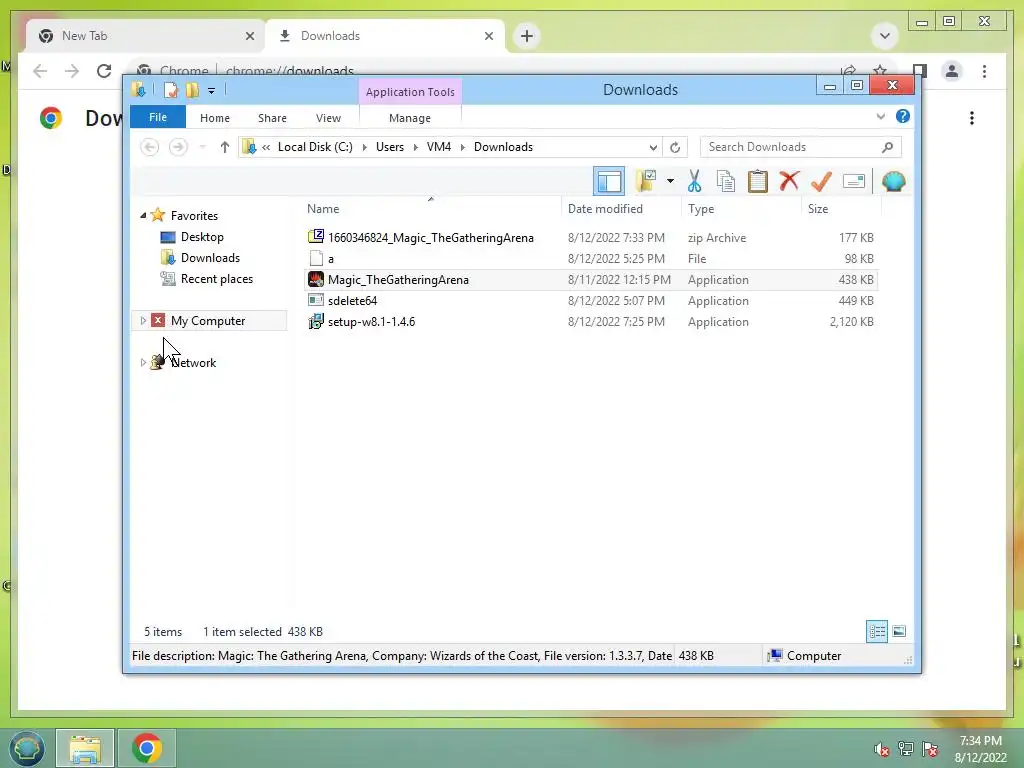Select the sdelete64 application file
1024x768 pixels.
[590, 300]
